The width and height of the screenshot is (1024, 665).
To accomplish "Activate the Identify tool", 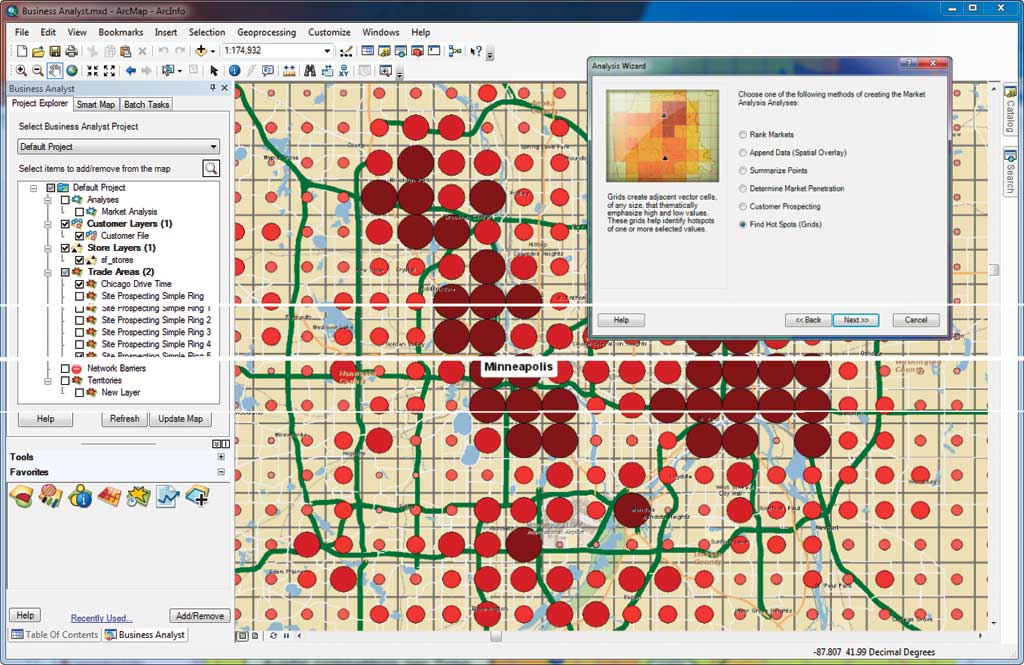I will [x=234, y=71].
